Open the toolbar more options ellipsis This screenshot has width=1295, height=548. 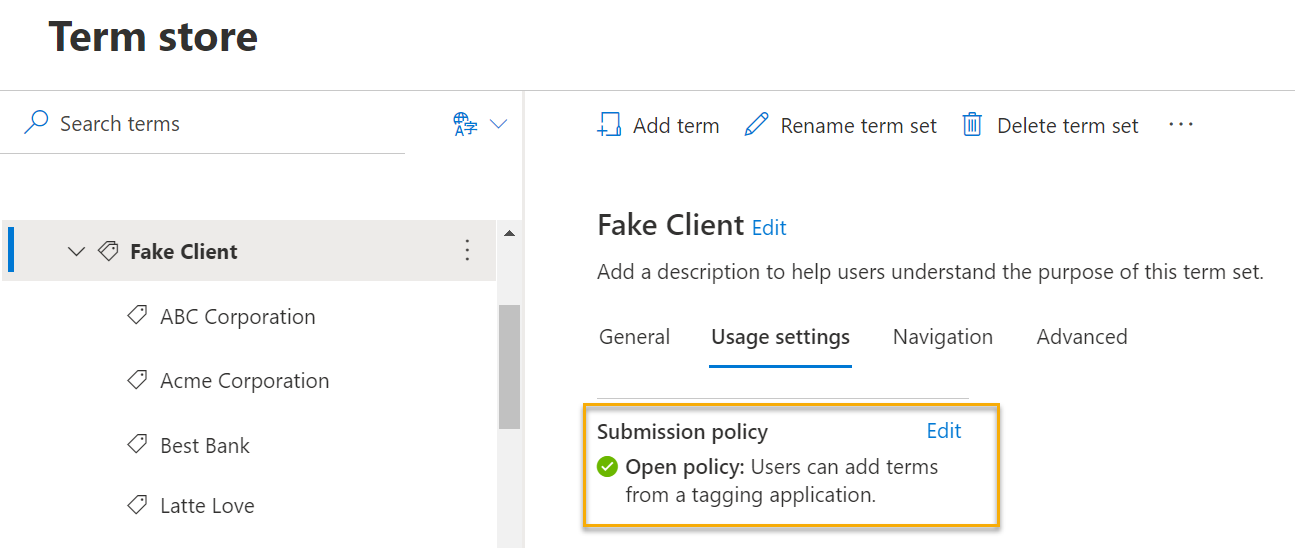tap(1181, 125)
